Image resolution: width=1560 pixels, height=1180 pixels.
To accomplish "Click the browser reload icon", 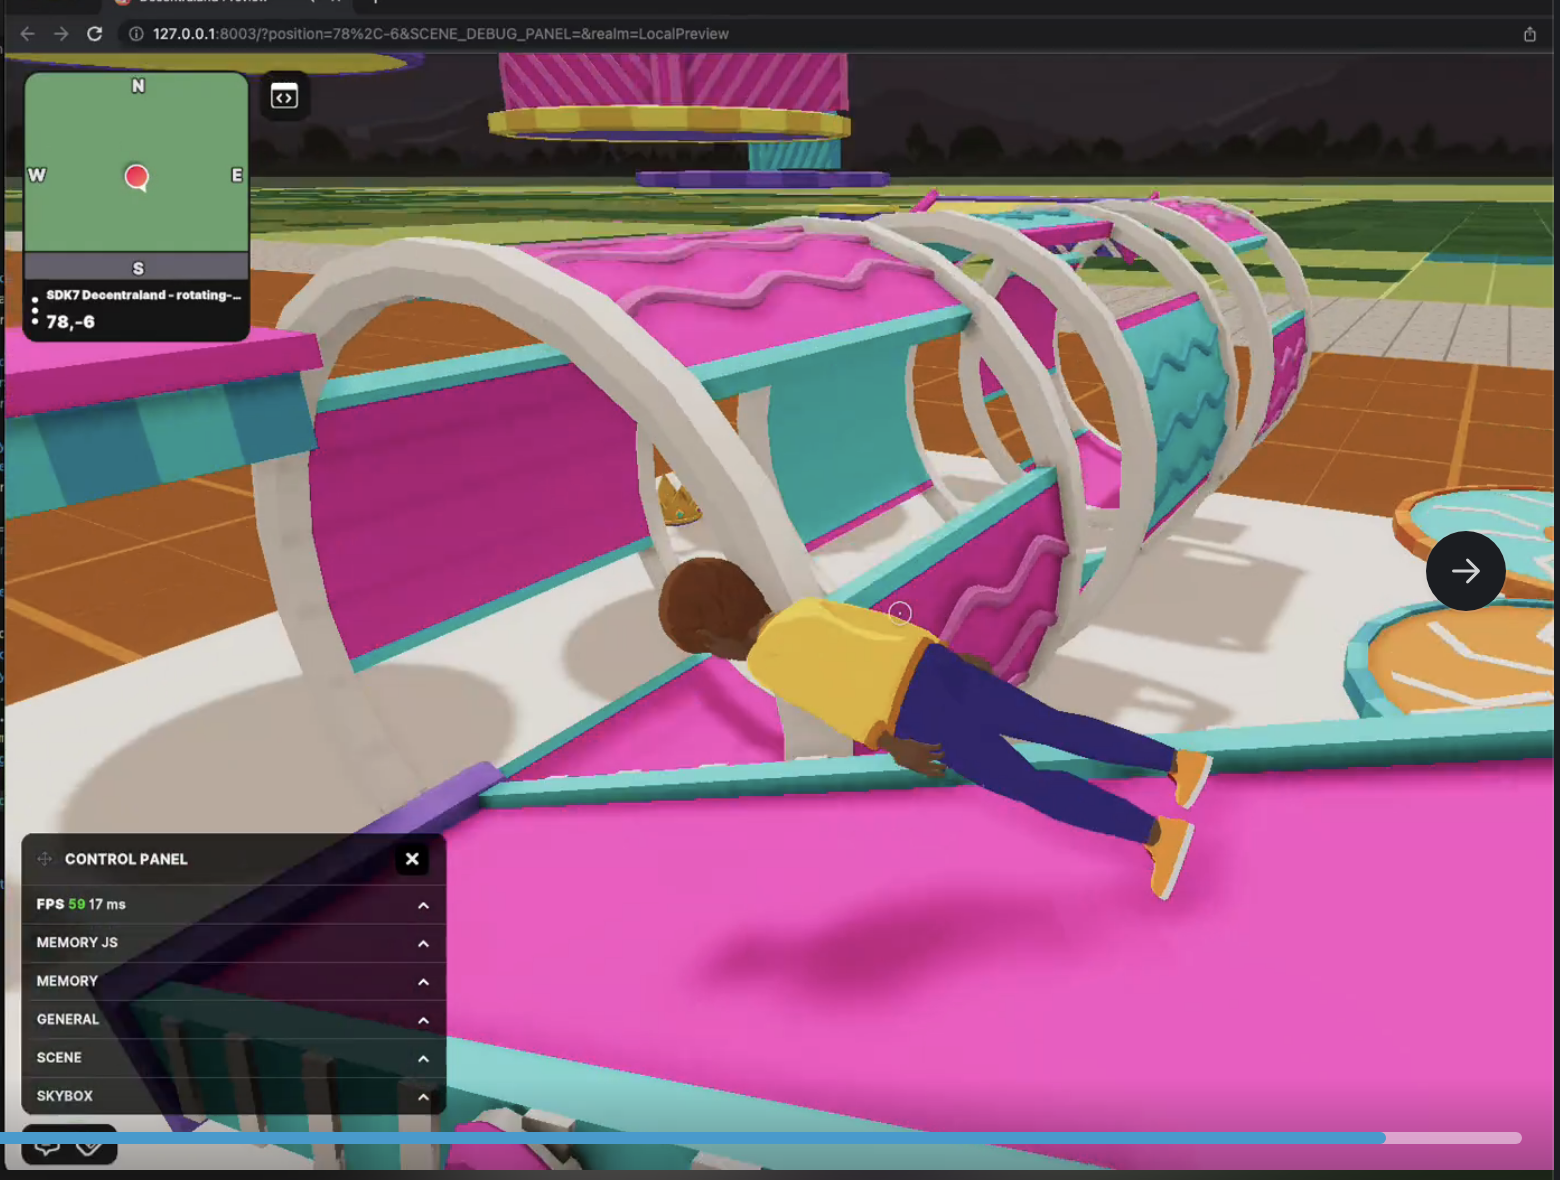I will (x=94, y=33).
